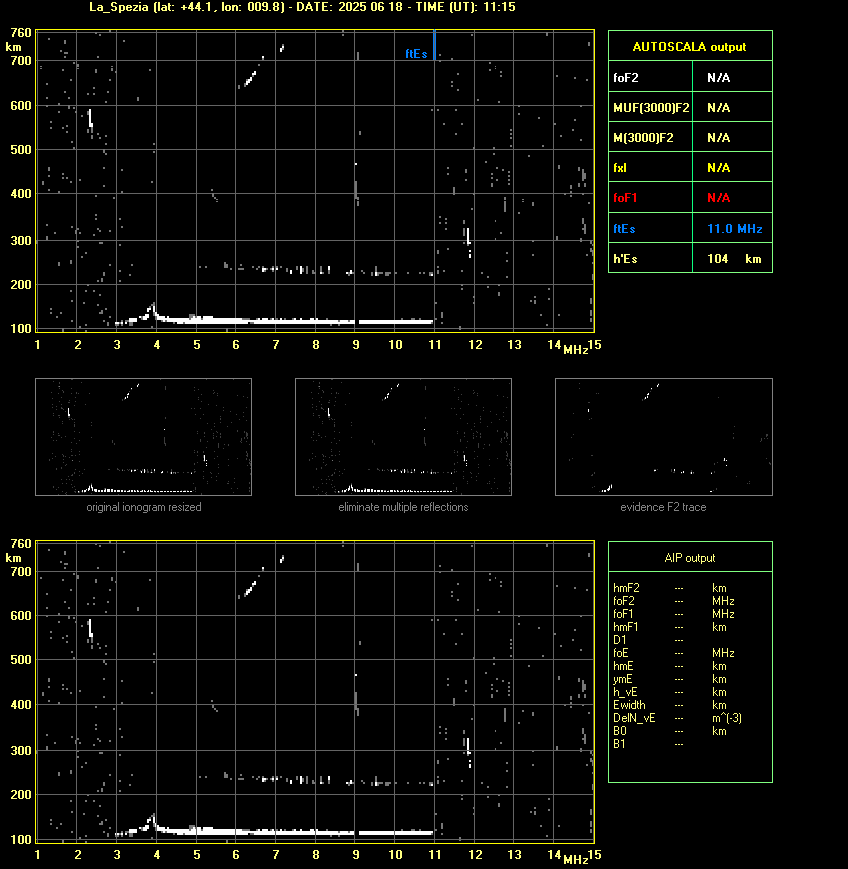
Task: Click the M(3000)F2 label
Action: point(643,137)
